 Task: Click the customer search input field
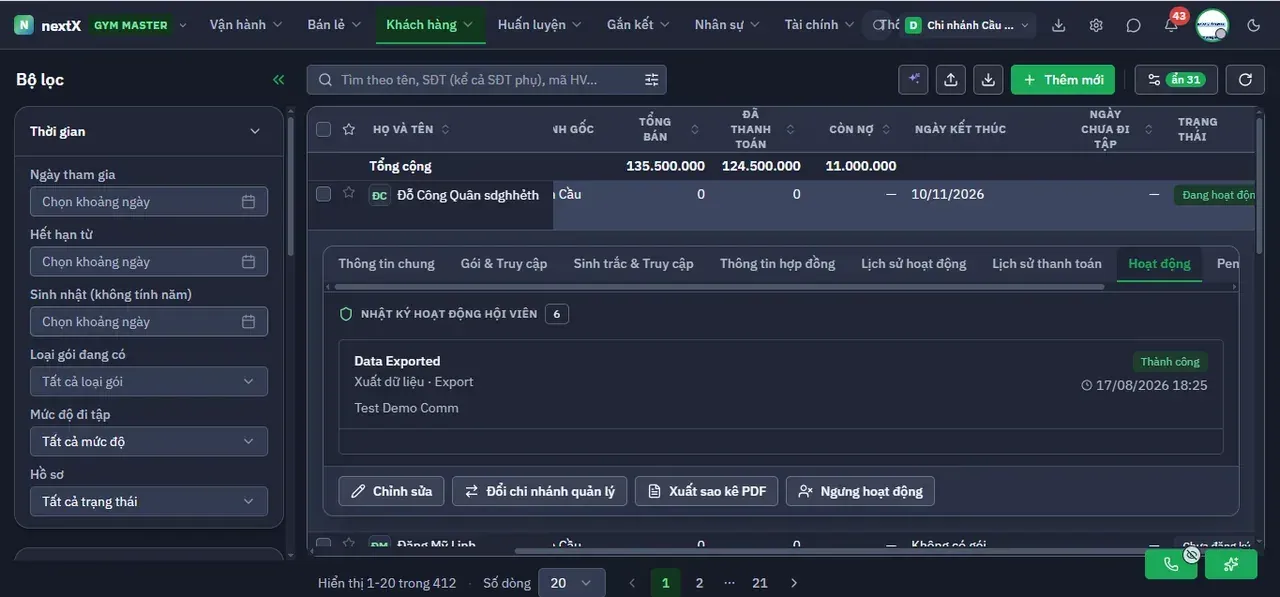pyautogui.click(x=486, y=80)
